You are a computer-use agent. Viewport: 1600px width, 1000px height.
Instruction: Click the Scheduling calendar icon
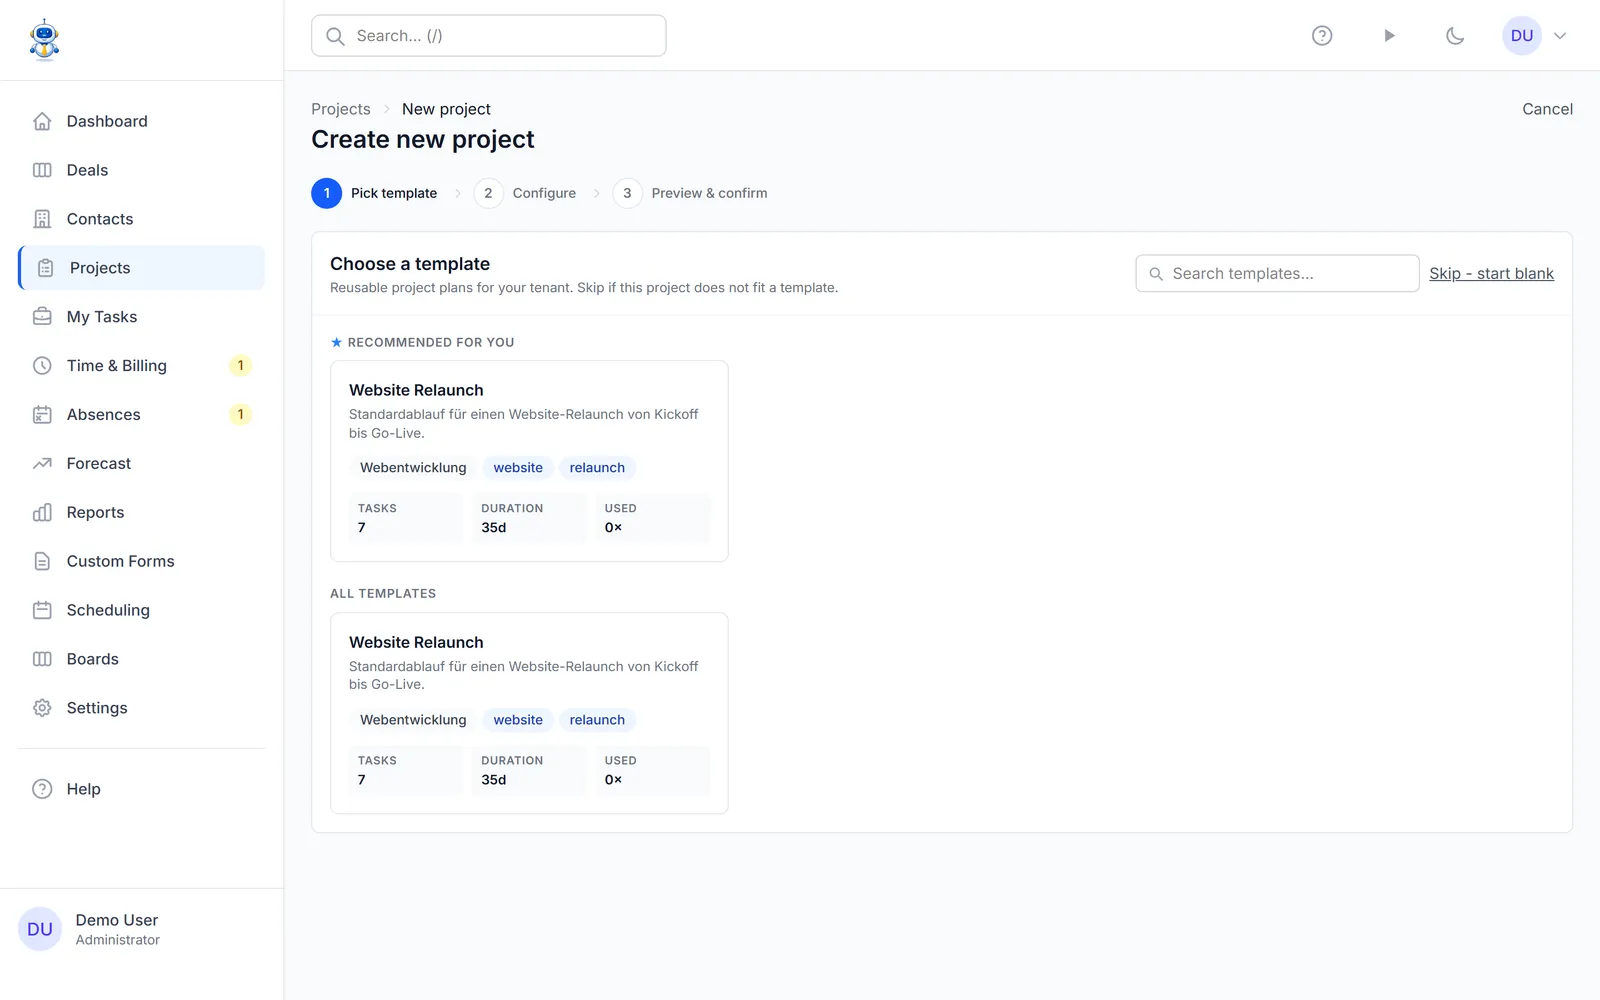pos(42,610)
